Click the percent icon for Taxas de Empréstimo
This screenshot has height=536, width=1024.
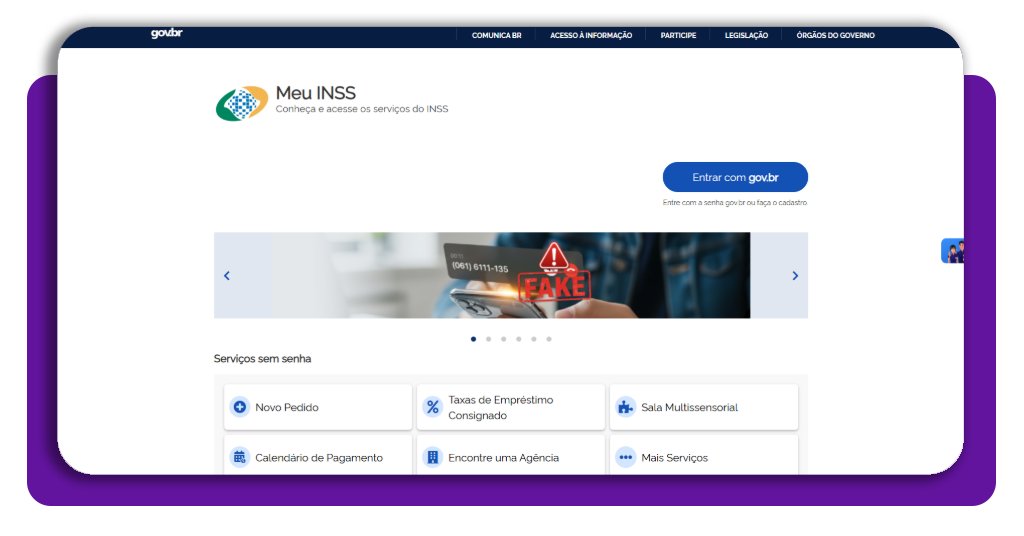[432, 407]
